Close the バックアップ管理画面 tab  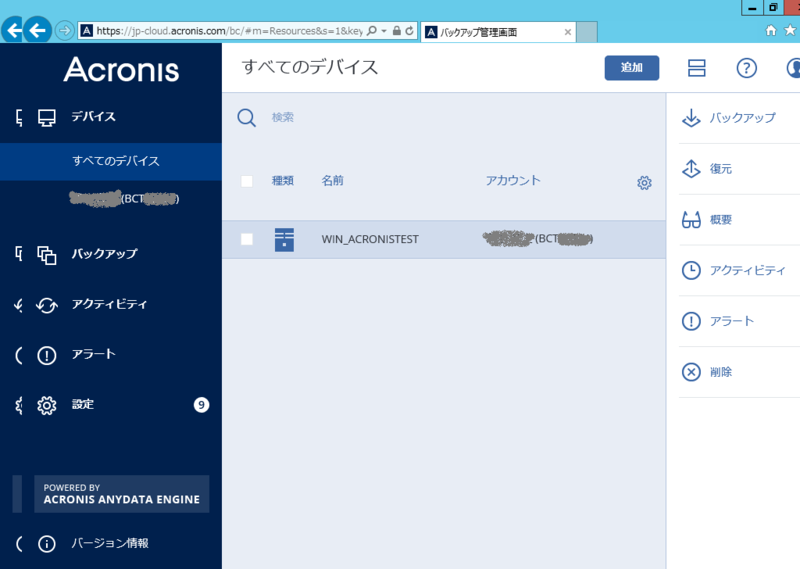[568, 32]
